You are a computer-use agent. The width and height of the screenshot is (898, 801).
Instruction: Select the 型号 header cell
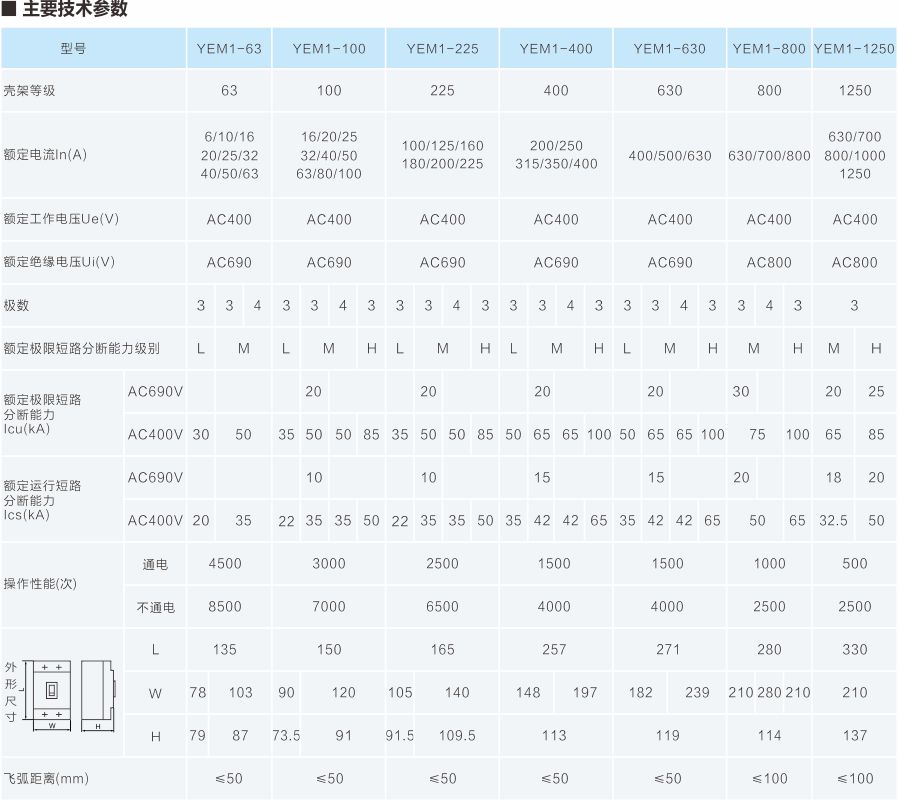tap(93, 48)
